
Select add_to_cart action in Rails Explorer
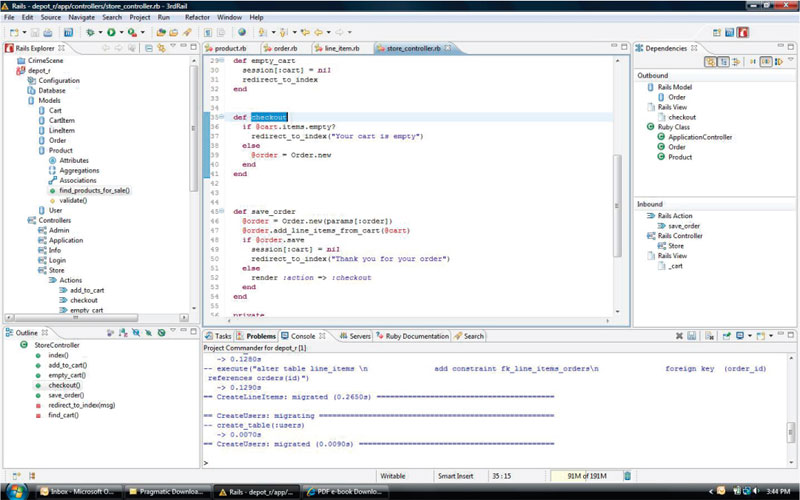coord(87,290)
